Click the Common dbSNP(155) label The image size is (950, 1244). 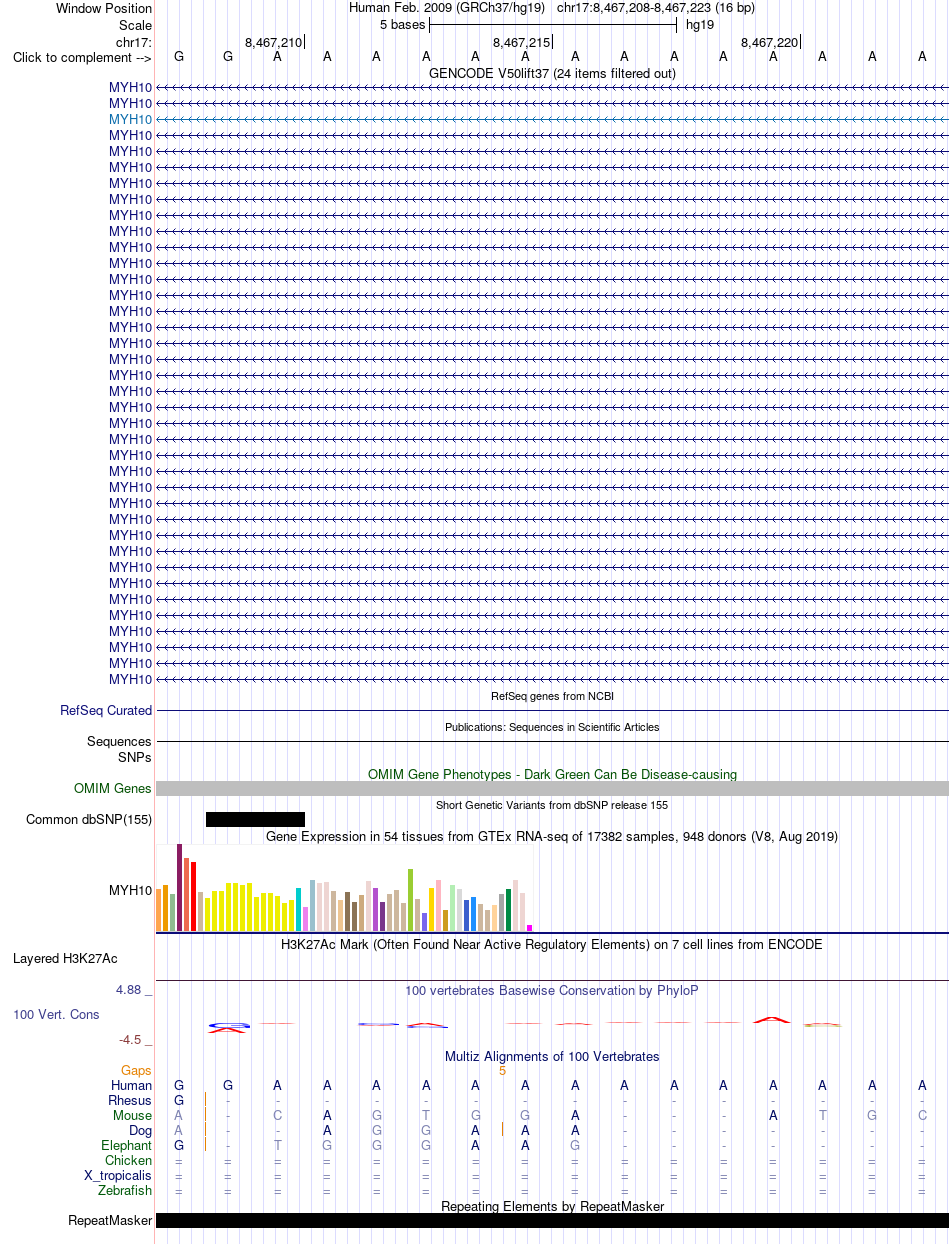[x=89, y=819]
